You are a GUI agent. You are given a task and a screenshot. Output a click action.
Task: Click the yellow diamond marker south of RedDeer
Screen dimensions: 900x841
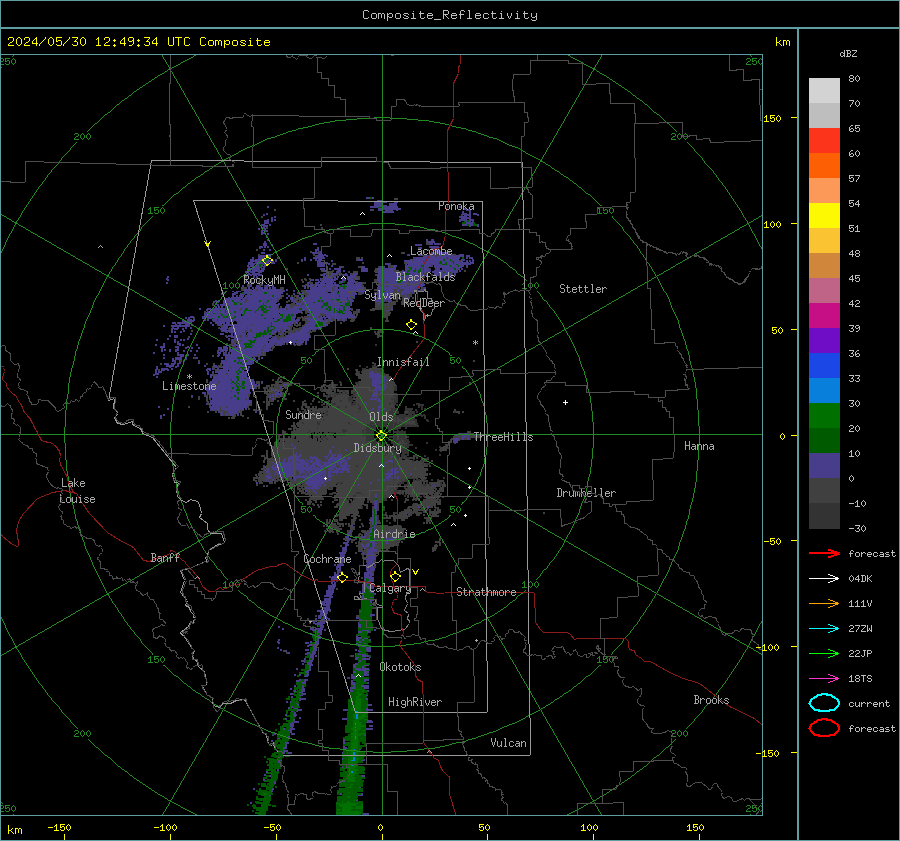click(411, 325)
